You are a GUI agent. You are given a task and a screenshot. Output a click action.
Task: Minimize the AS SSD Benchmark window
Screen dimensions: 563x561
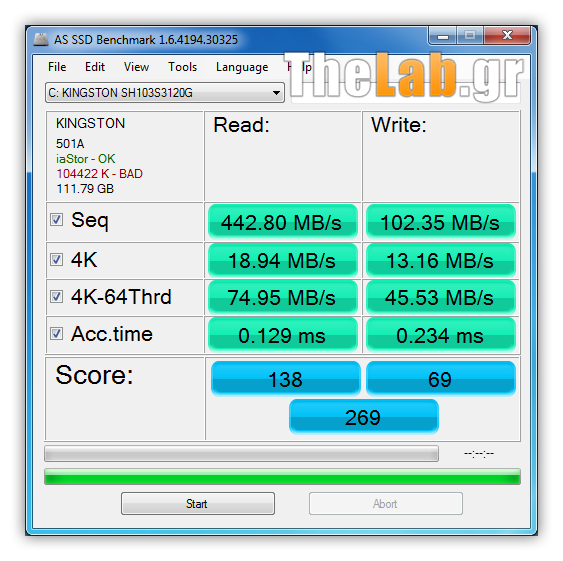pos(442,36)
